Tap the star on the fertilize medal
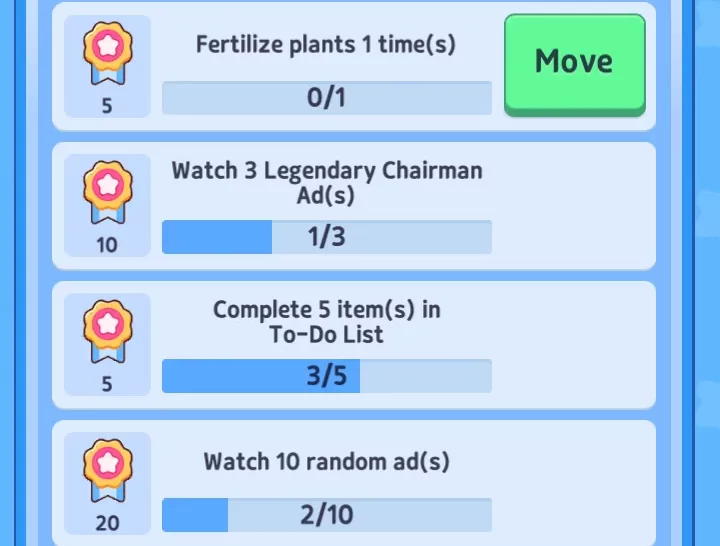Image resolution: width=720 pixels, height=546 pixels. pos(107,46)
